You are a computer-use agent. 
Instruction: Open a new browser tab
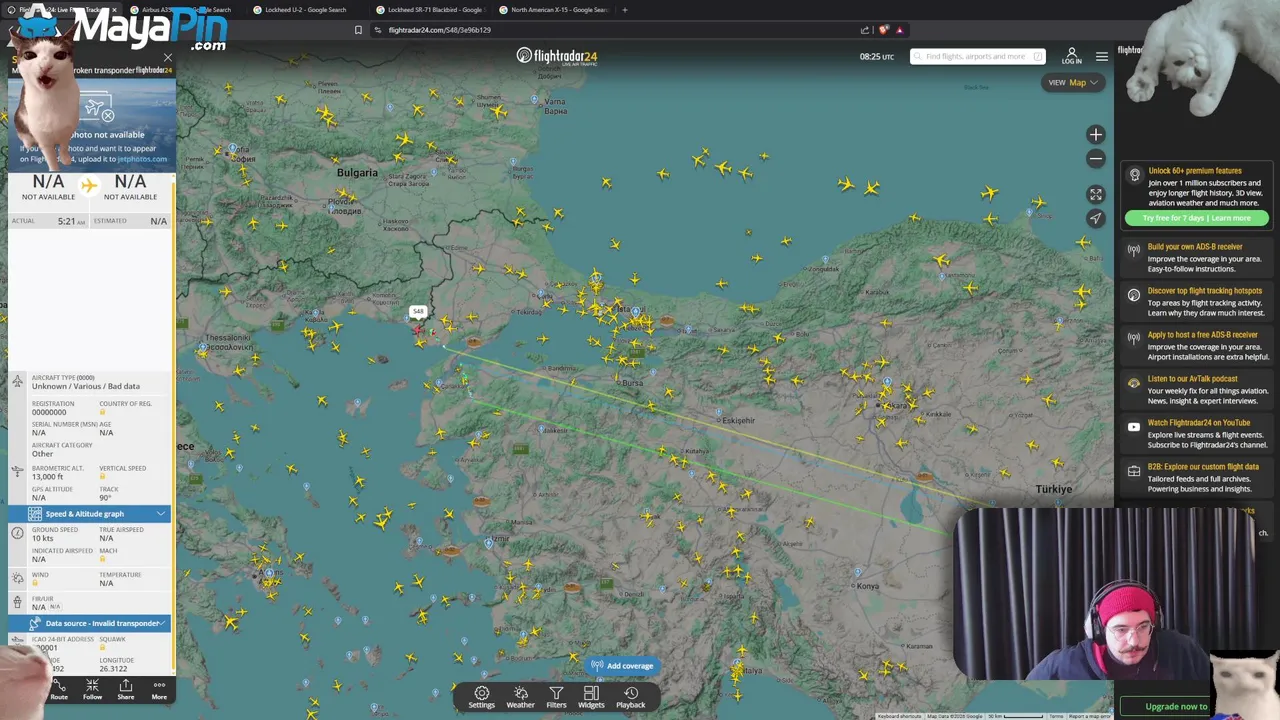click(x=624, y=10)
